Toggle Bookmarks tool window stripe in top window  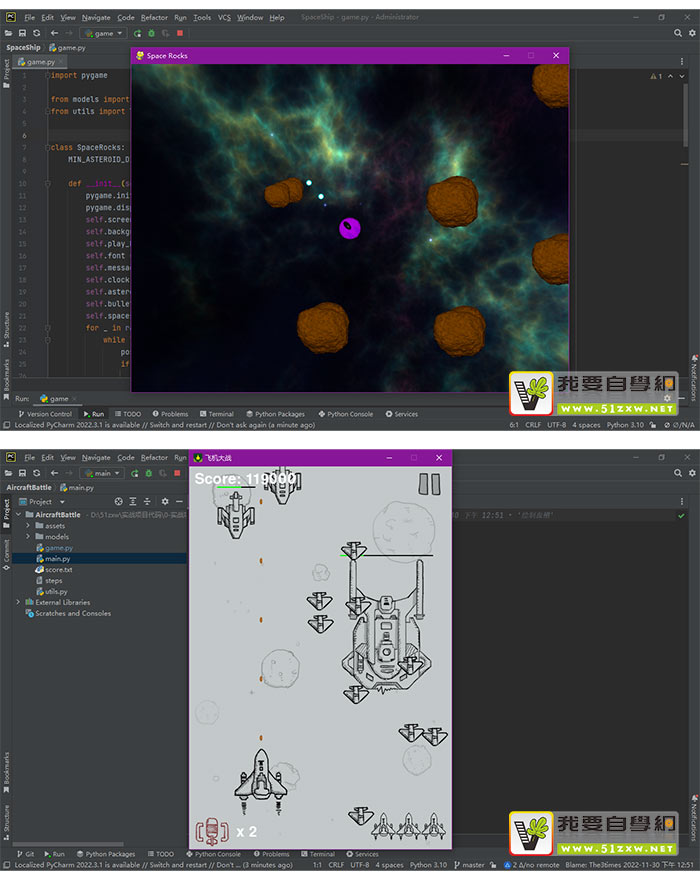click(6, 379)
